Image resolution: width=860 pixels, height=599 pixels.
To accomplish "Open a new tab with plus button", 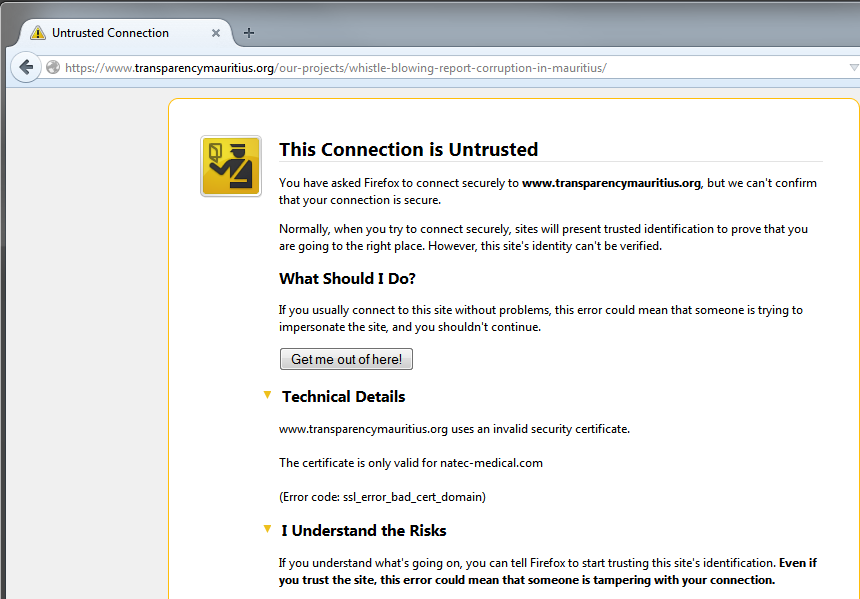I will coord(249,33).
